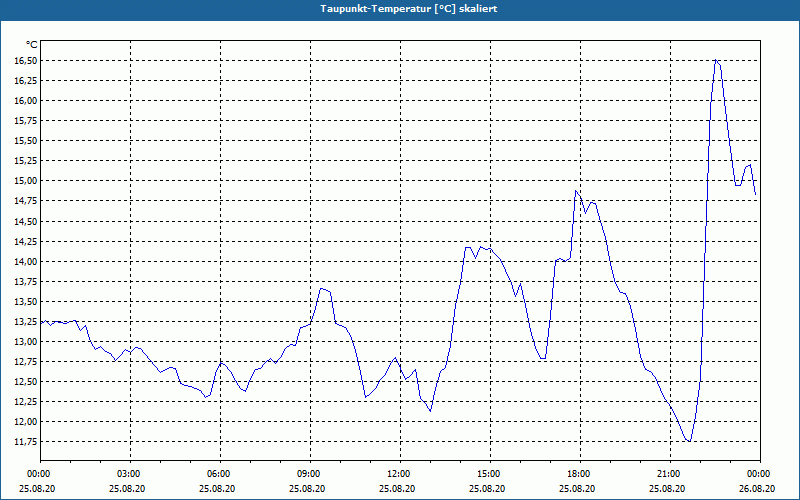Click the 12:00 time label
Image resolution: width=800 pixels, height=500 pixels.
tap(397, 474)
